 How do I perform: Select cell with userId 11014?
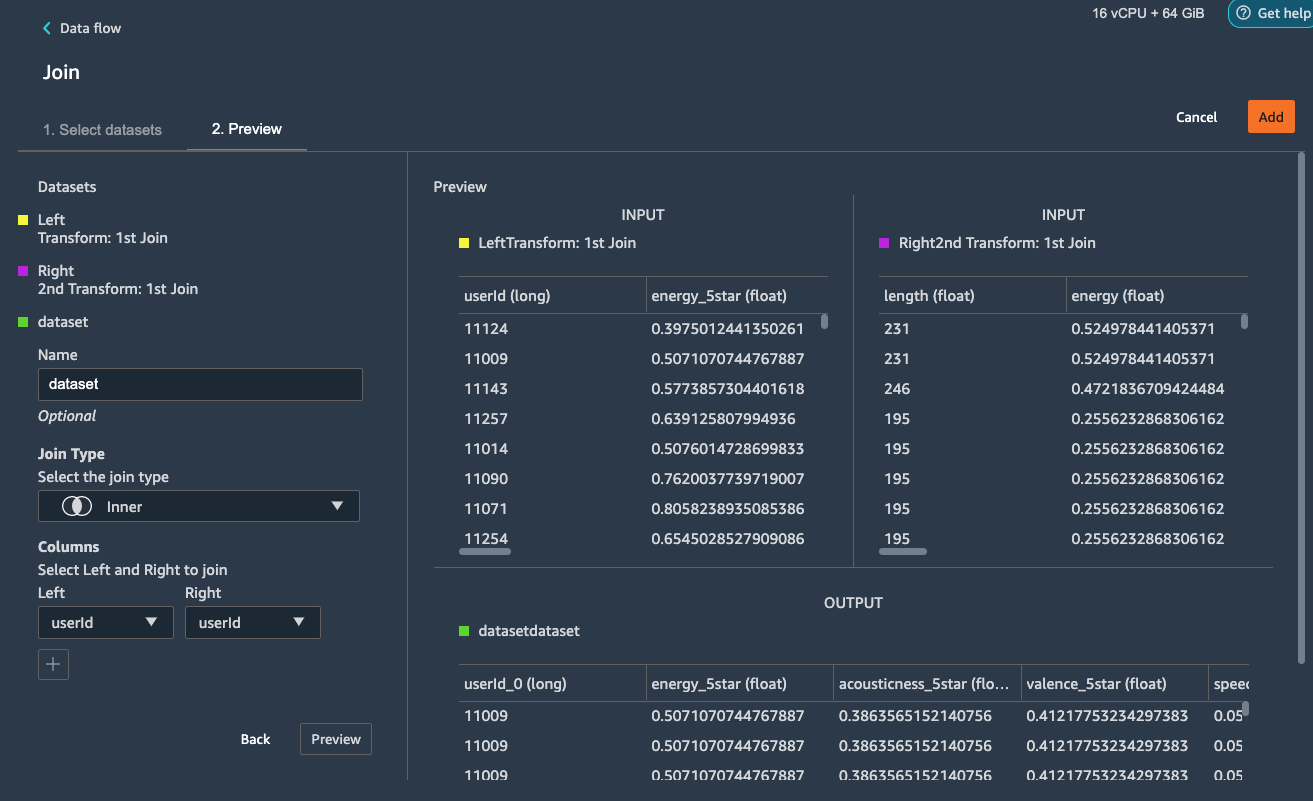tap(486, 449)
